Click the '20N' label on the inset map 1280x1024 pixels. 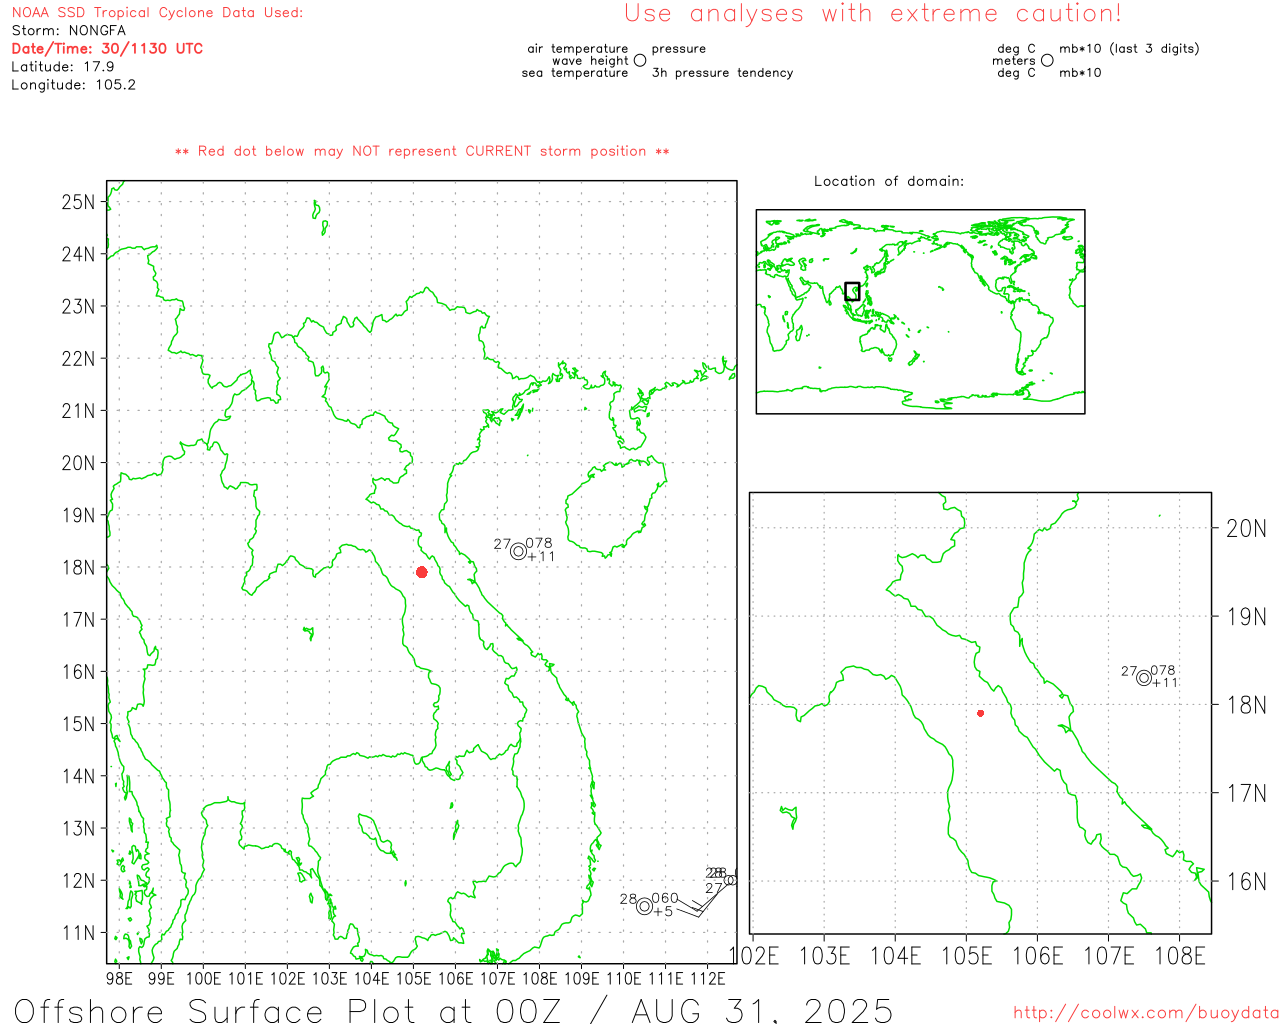(1246, 528)
